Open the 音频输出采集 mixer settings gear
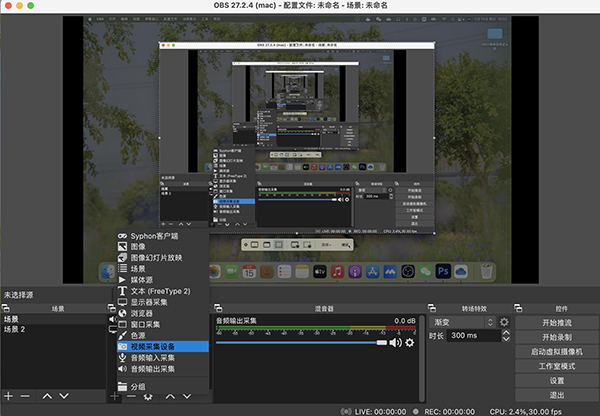The height and width of the screenshot is (416, 600). pyautogui.click(x=409, y=343)
